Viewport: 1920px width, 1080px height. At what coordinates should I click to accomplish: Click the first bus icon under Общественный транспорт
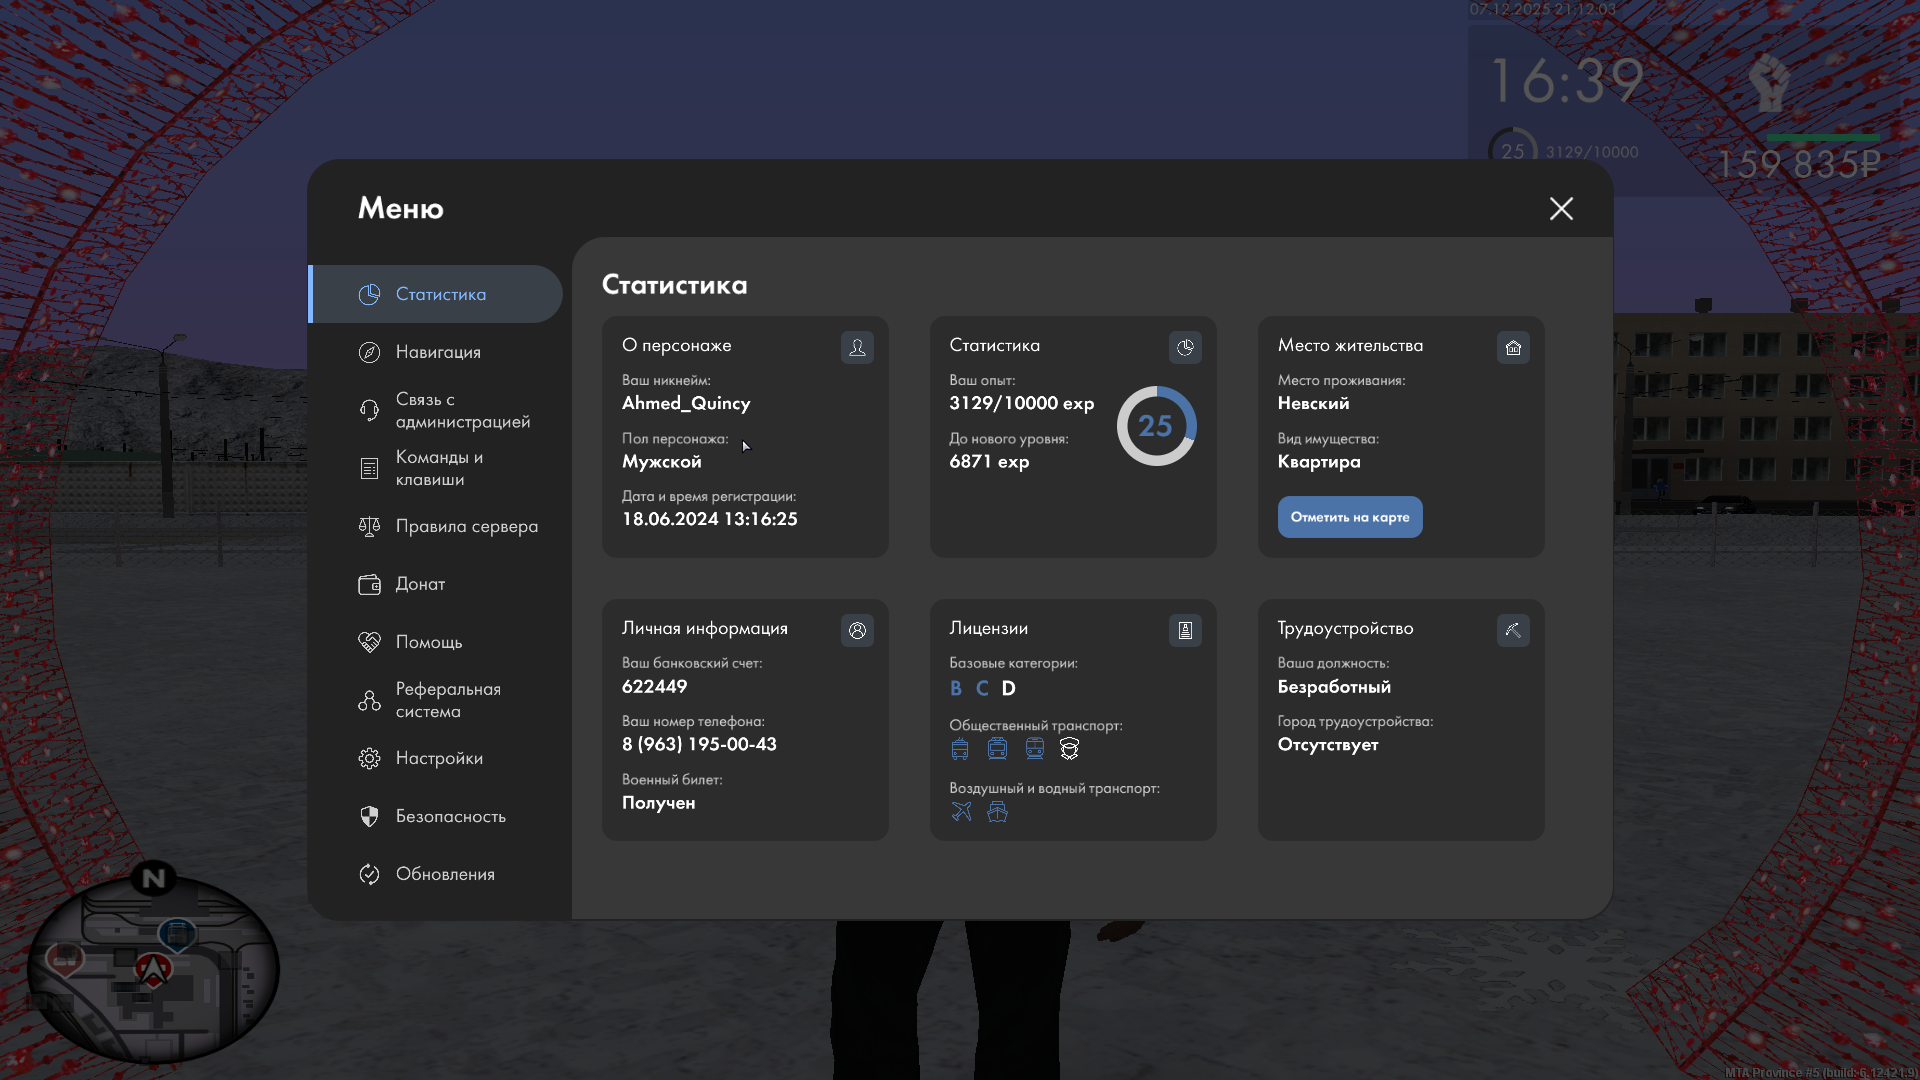960,748
